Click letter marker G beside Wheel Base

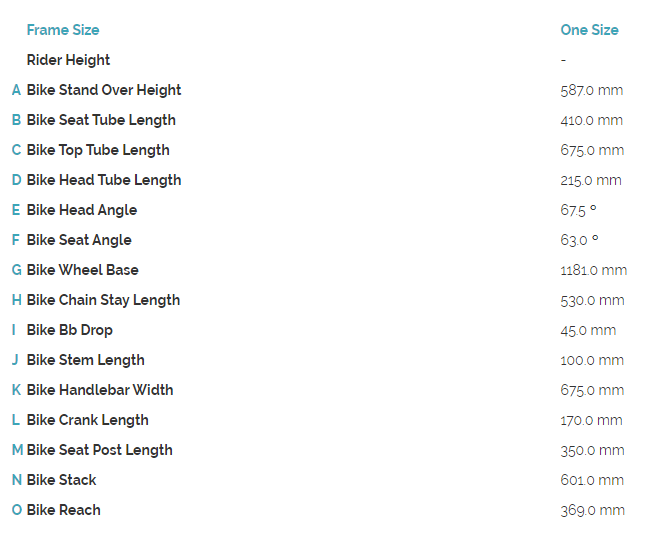click(x=17, y=270)
